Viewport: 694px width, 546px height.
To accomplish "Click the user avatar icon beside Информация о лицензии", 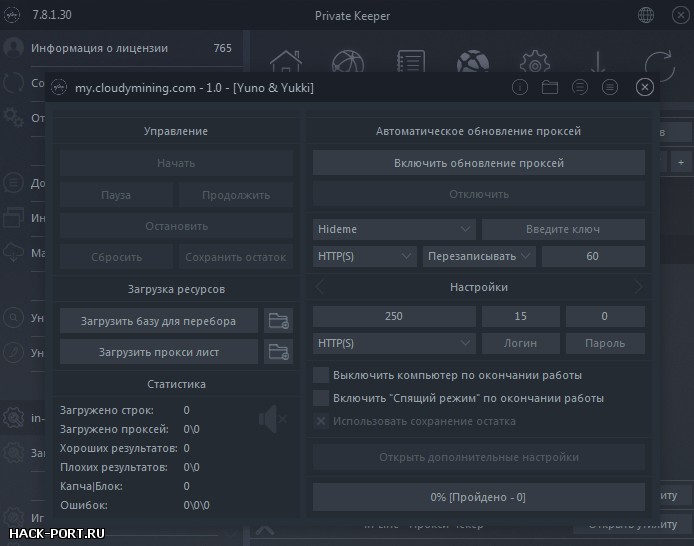I will 13,47.
